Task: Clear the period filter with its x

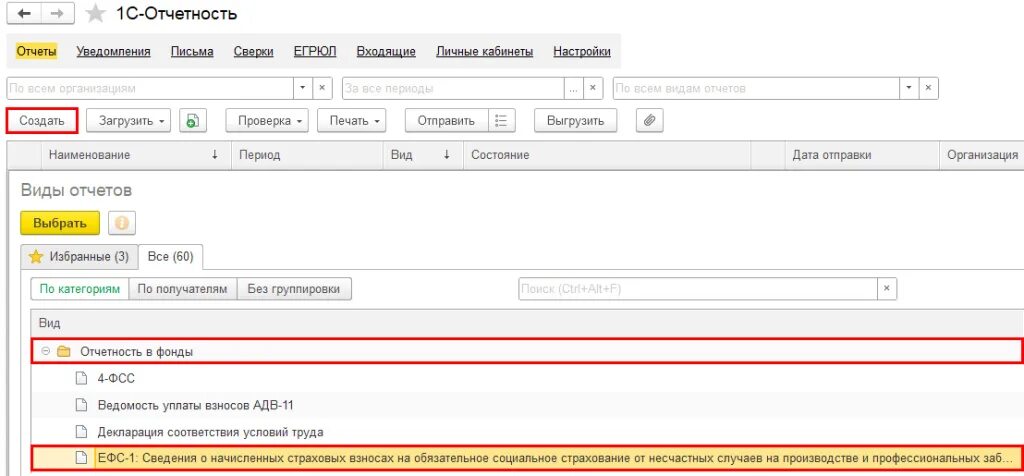Action: pos(592,88)
